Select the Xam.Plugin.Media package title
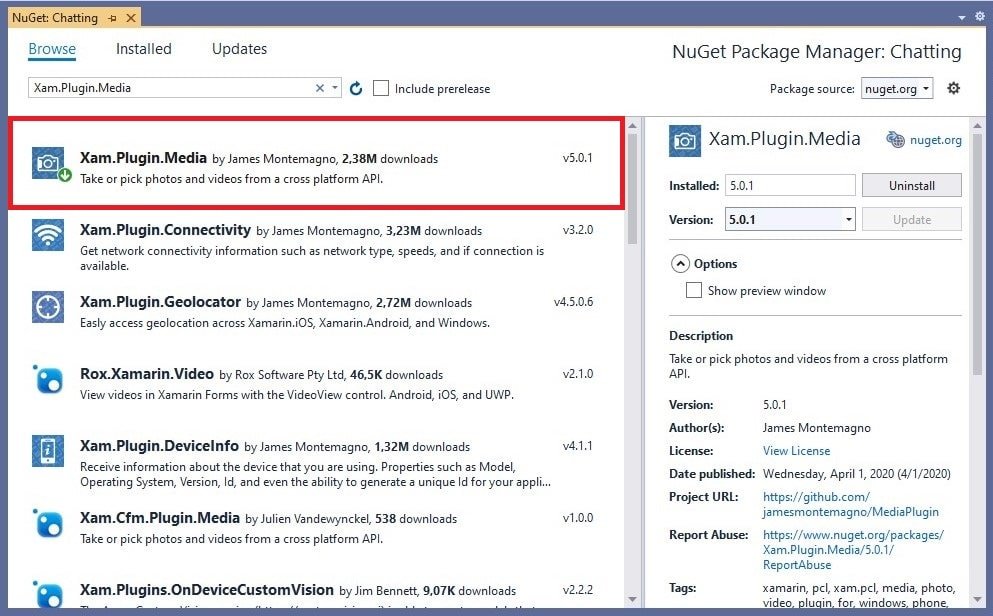 click(143, 158)
